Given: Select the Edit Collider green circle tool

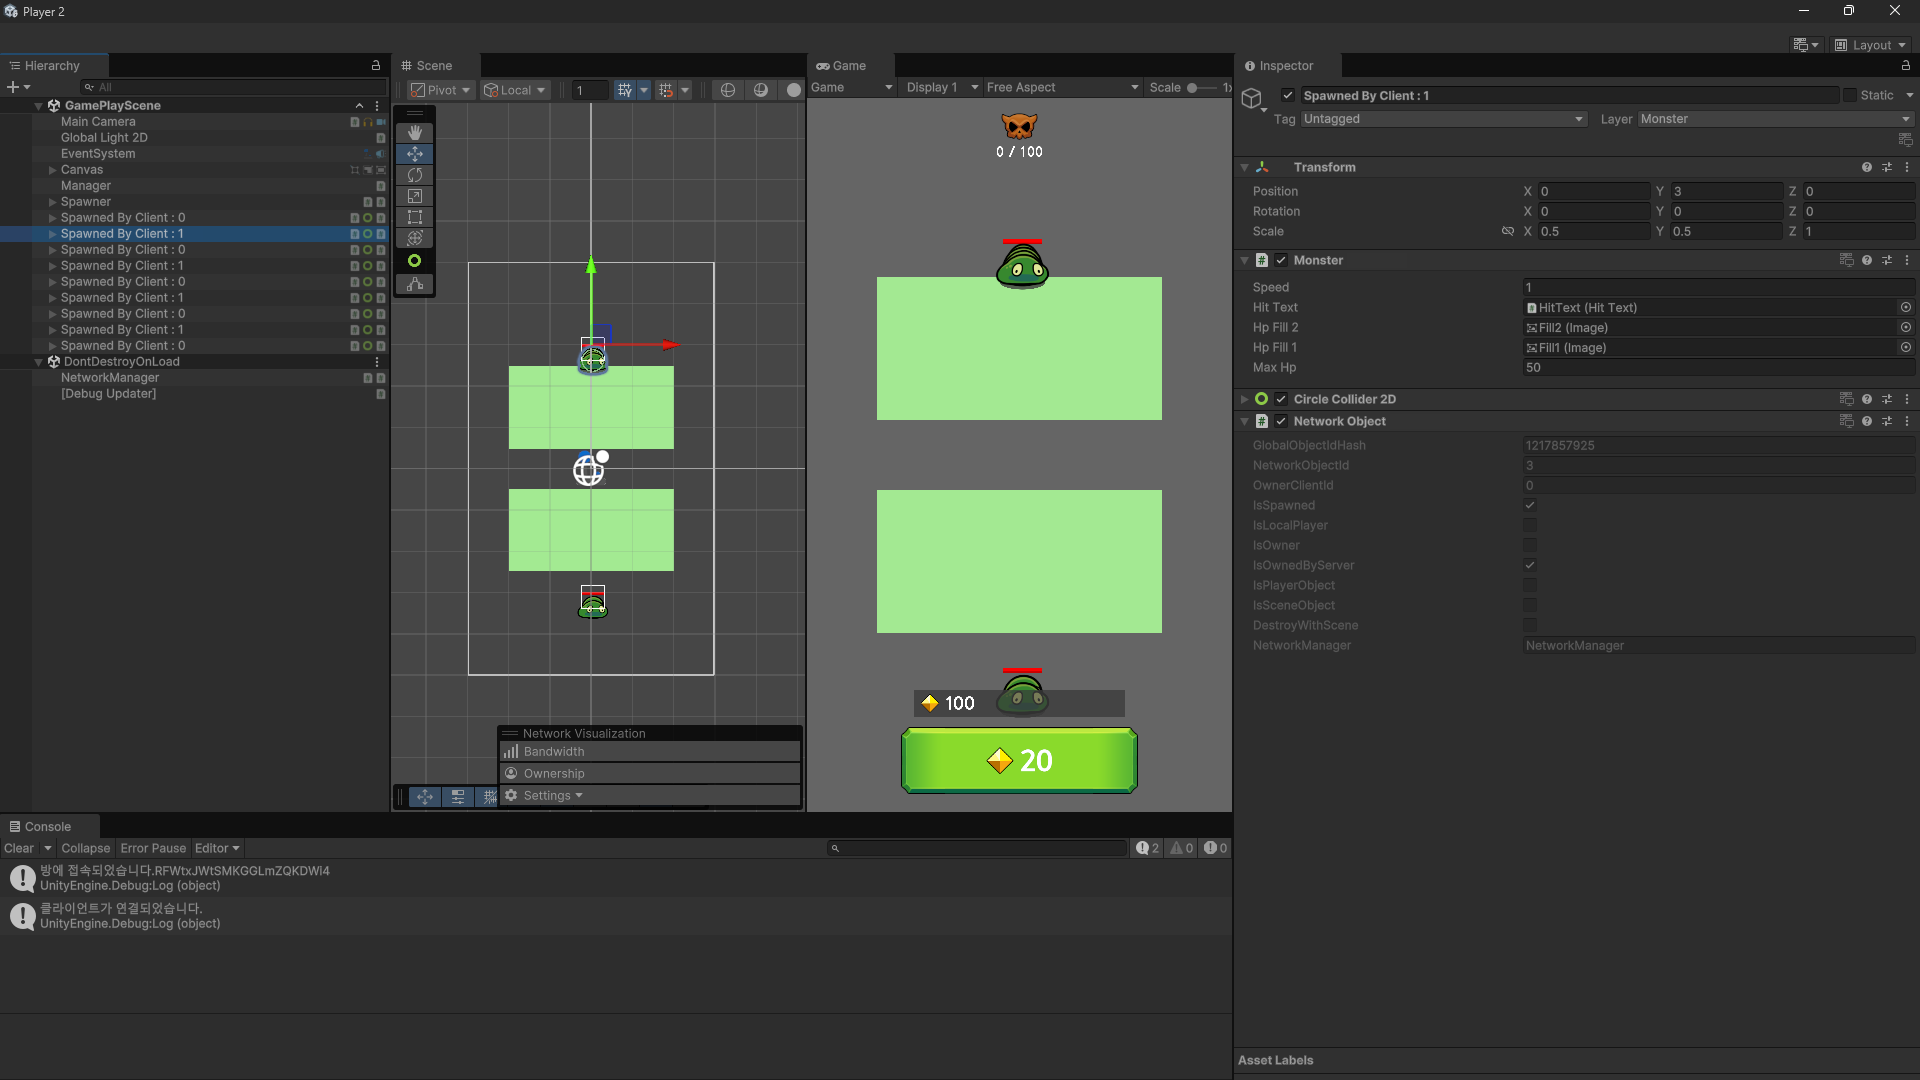Looking at the screenshot, I should (x=415, y=261).
